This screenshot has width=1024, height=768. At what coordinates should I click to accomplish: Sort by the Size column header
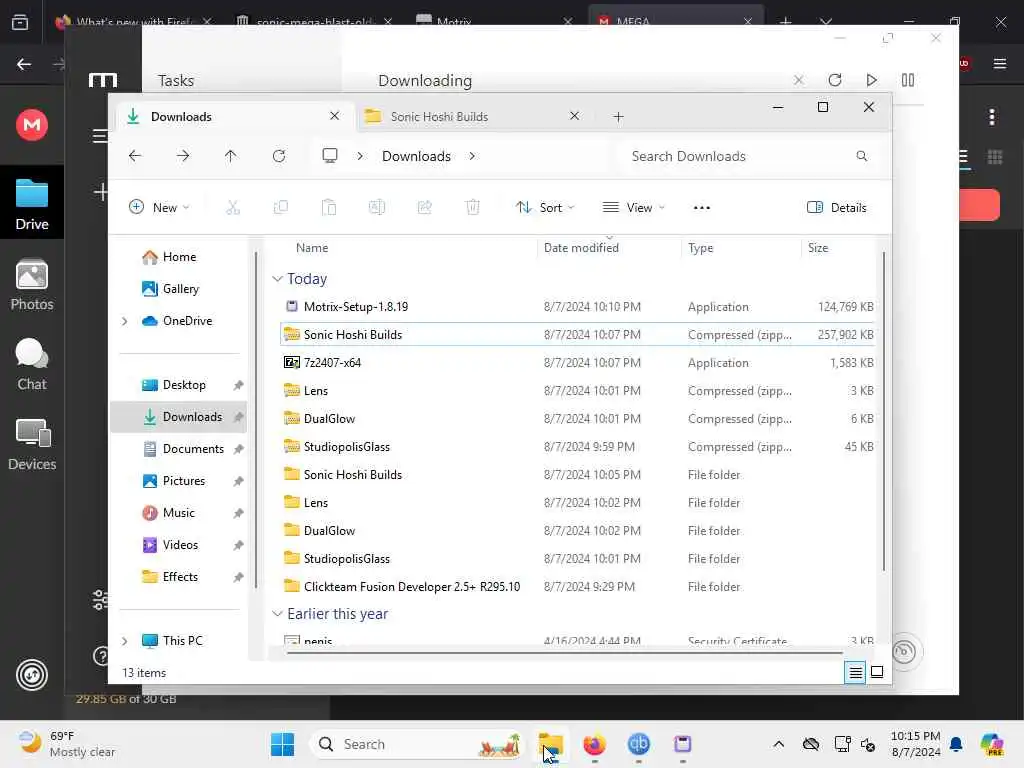point(818,248)
